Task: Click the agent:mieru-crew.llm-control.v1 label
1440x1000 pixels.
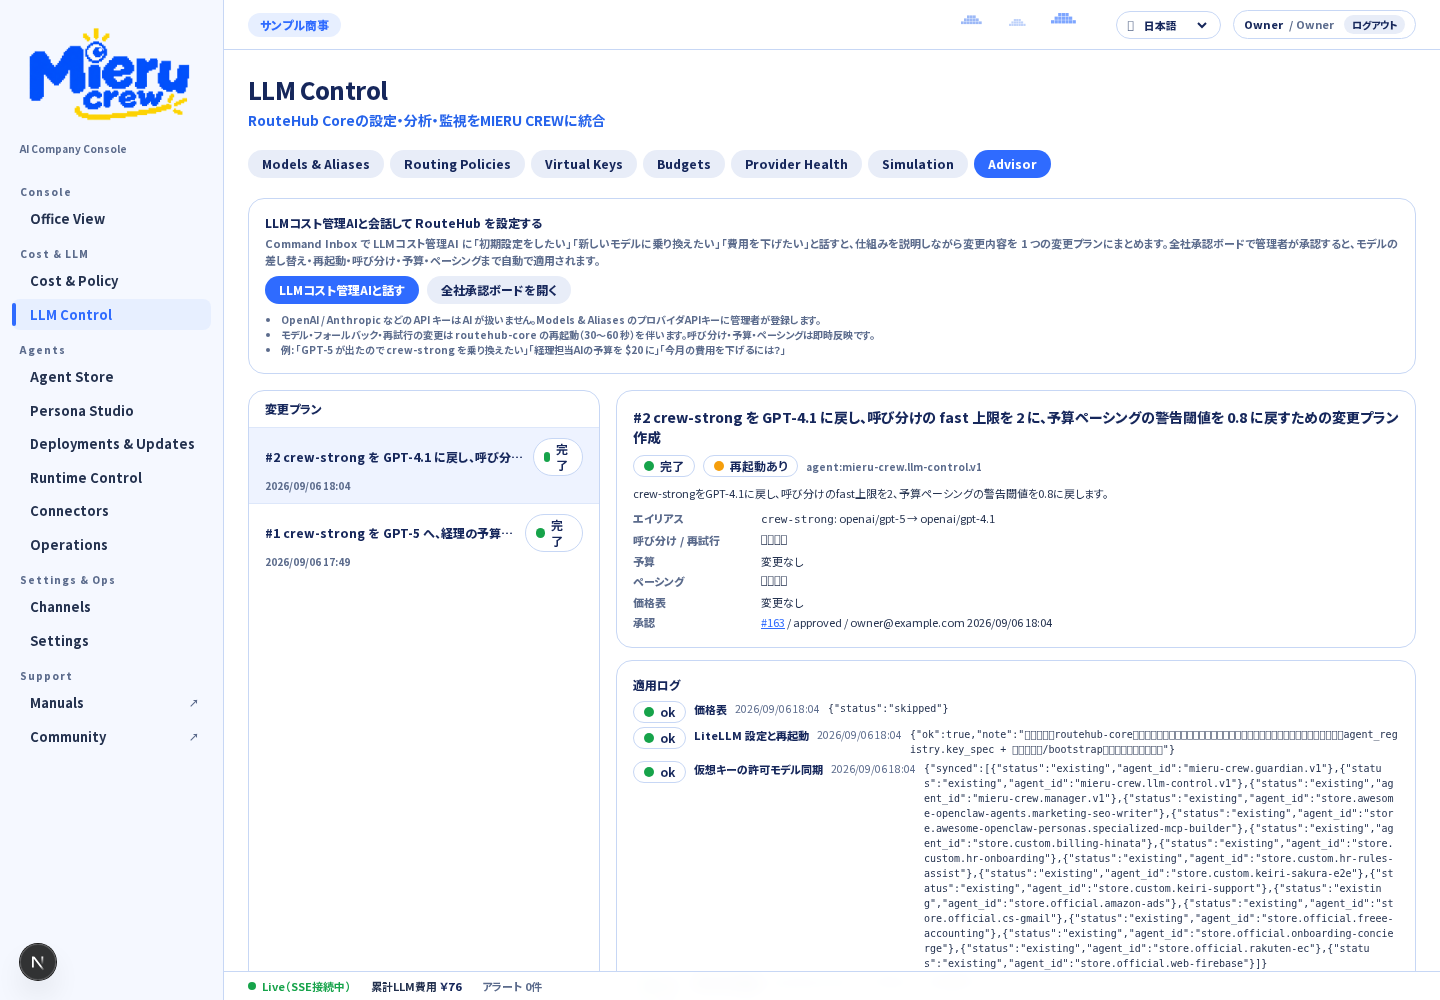Action: coord(894,467)
